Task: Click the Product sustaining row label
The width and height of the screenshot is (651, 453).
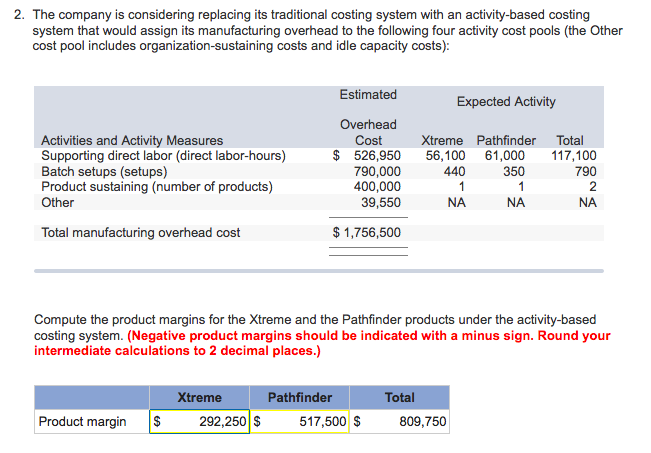Action: click(157, 186)
